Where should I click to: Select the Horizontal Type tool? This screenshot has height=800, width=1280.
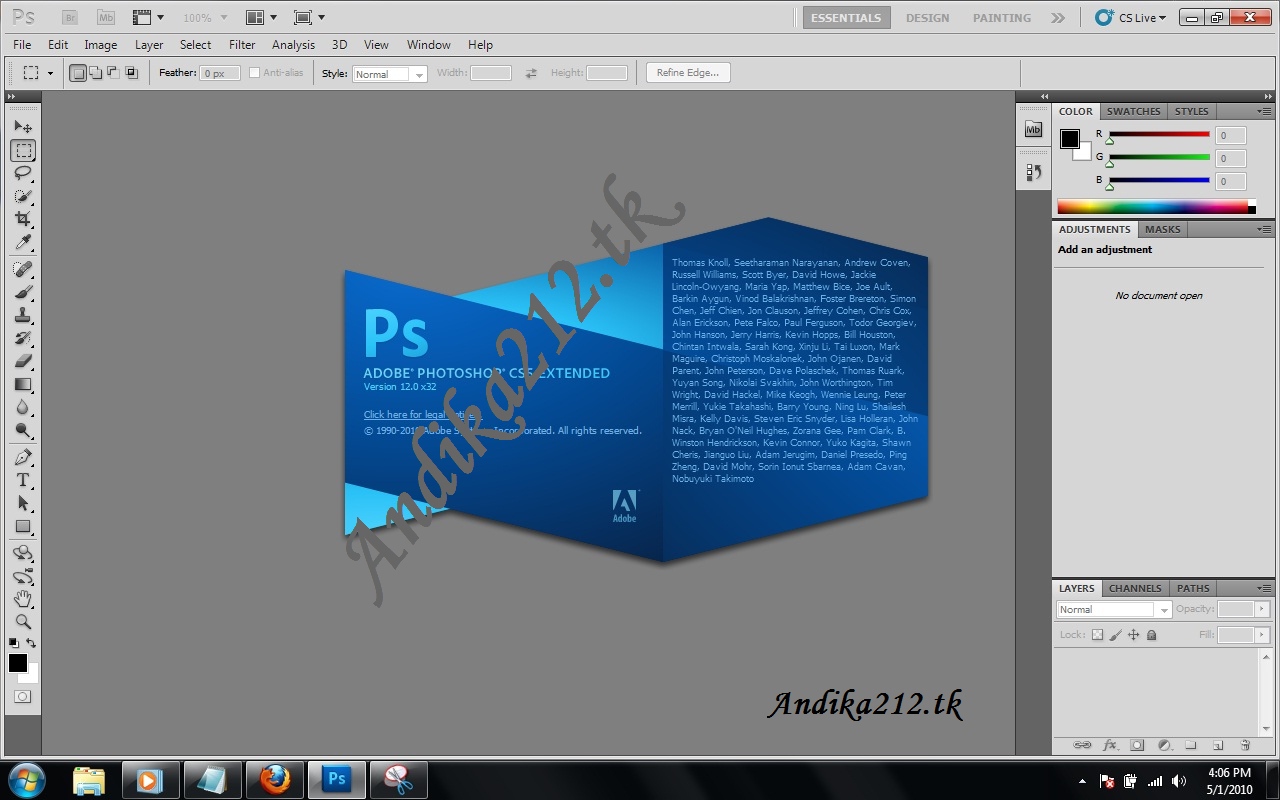click(x=23, y=481)
